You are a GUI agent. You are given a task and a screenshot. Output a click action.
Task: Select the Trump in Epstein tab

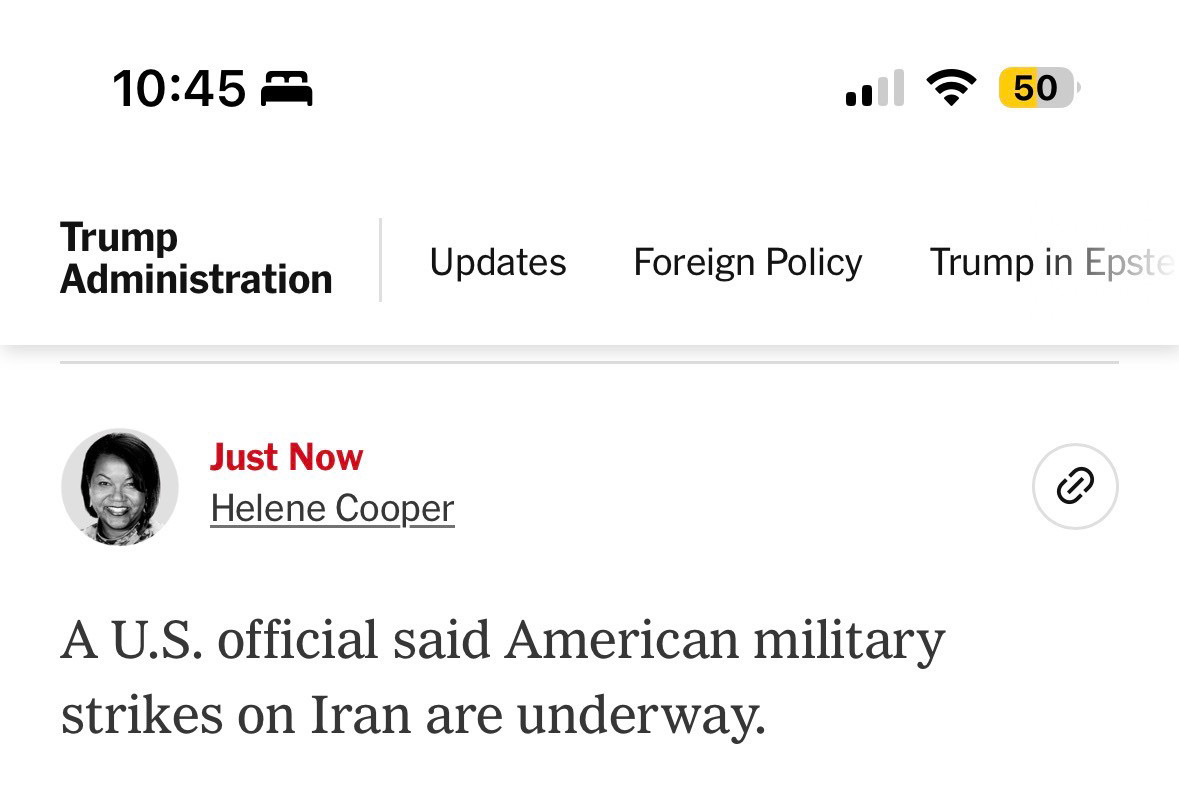click(x=1050, y=262)
